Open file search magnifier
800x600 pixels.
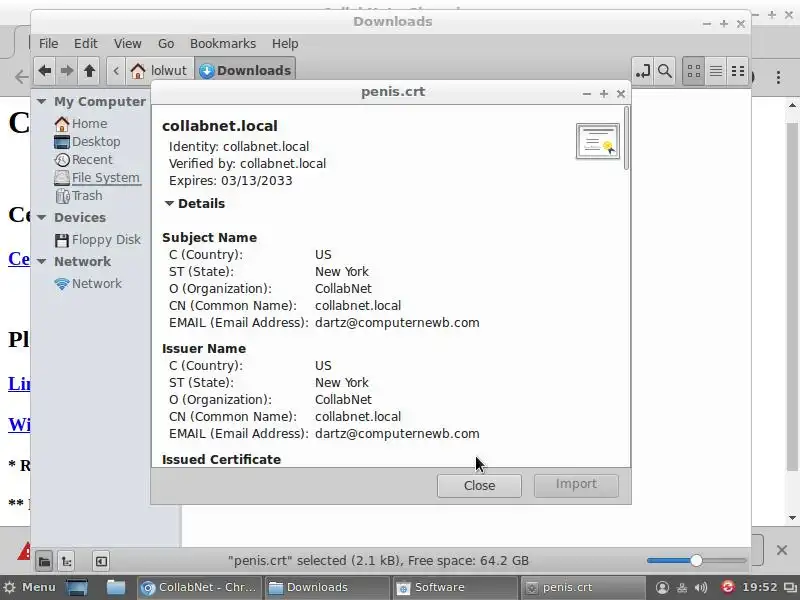tap(664, 71)
